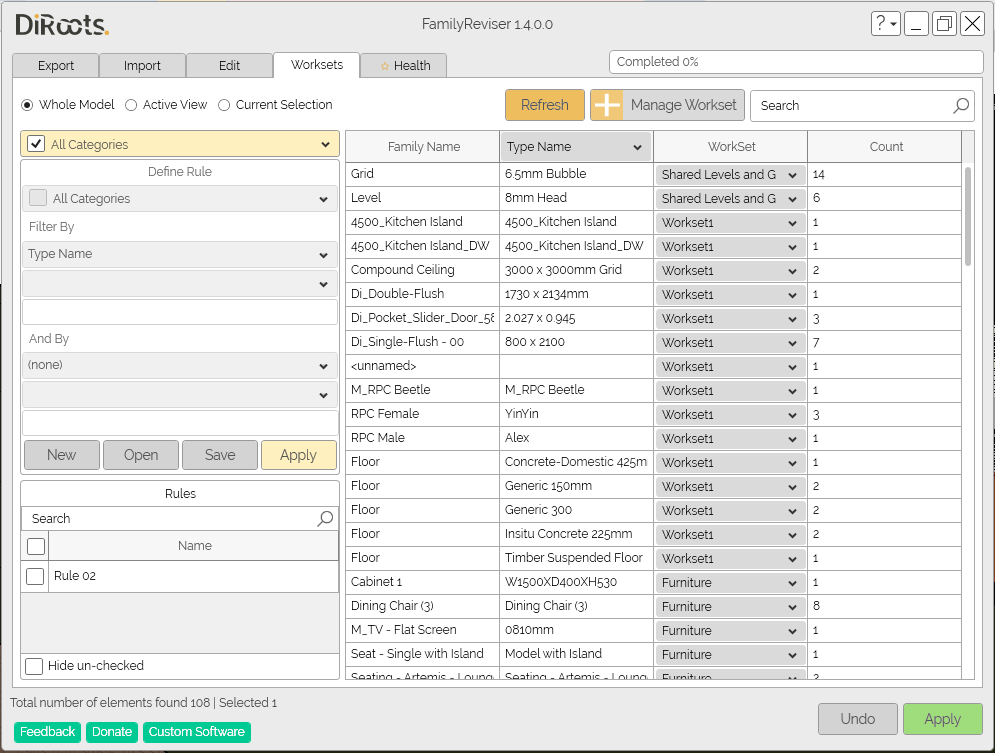
Task: Click the magnifier icon in Rules search
Action: (x=325, y=518)
